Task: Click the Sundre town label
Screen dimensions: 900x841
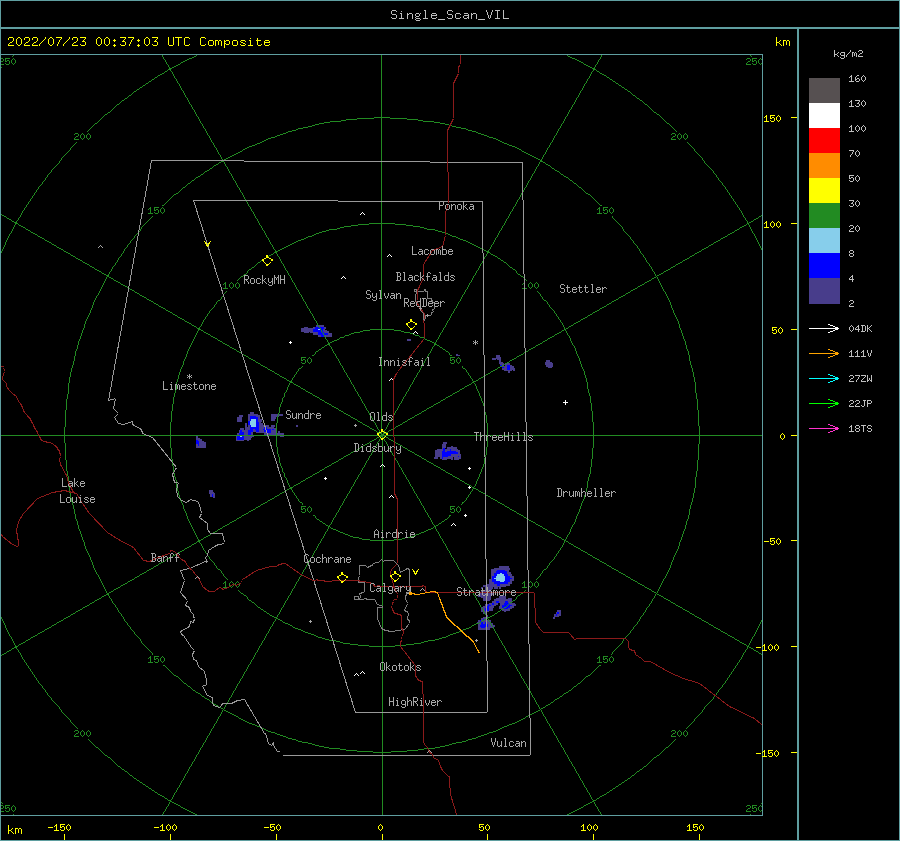Action: 303,414
